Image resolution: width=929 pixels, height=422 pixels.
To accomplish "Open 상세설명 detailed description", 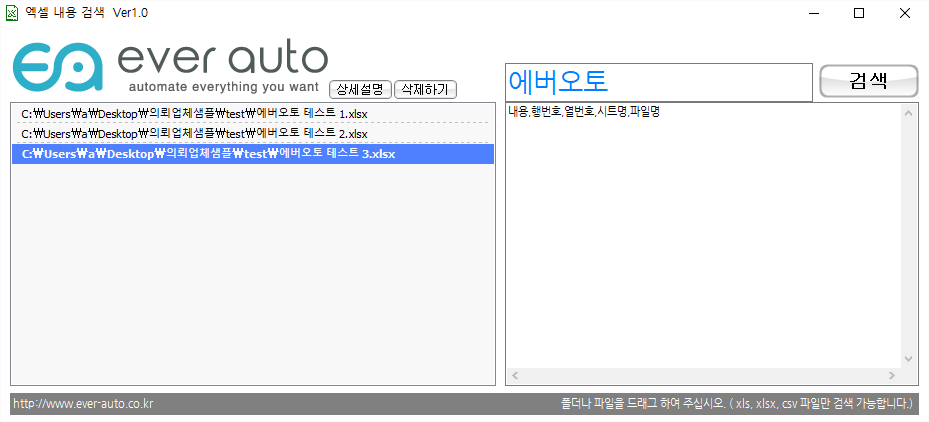I will click(x=360, y=89).
